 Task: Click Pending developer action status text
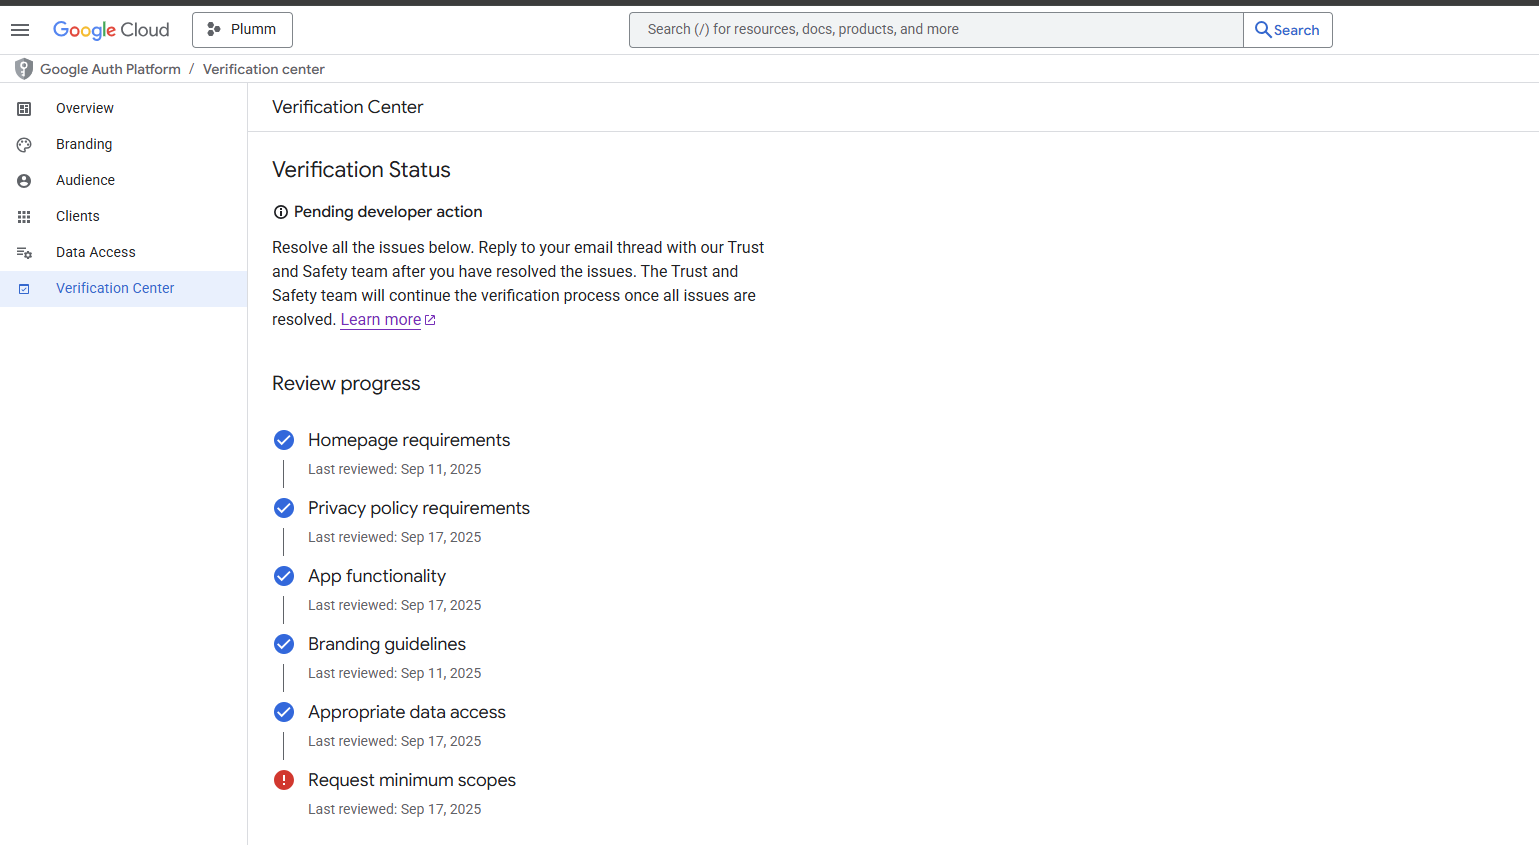click(388, 212)
